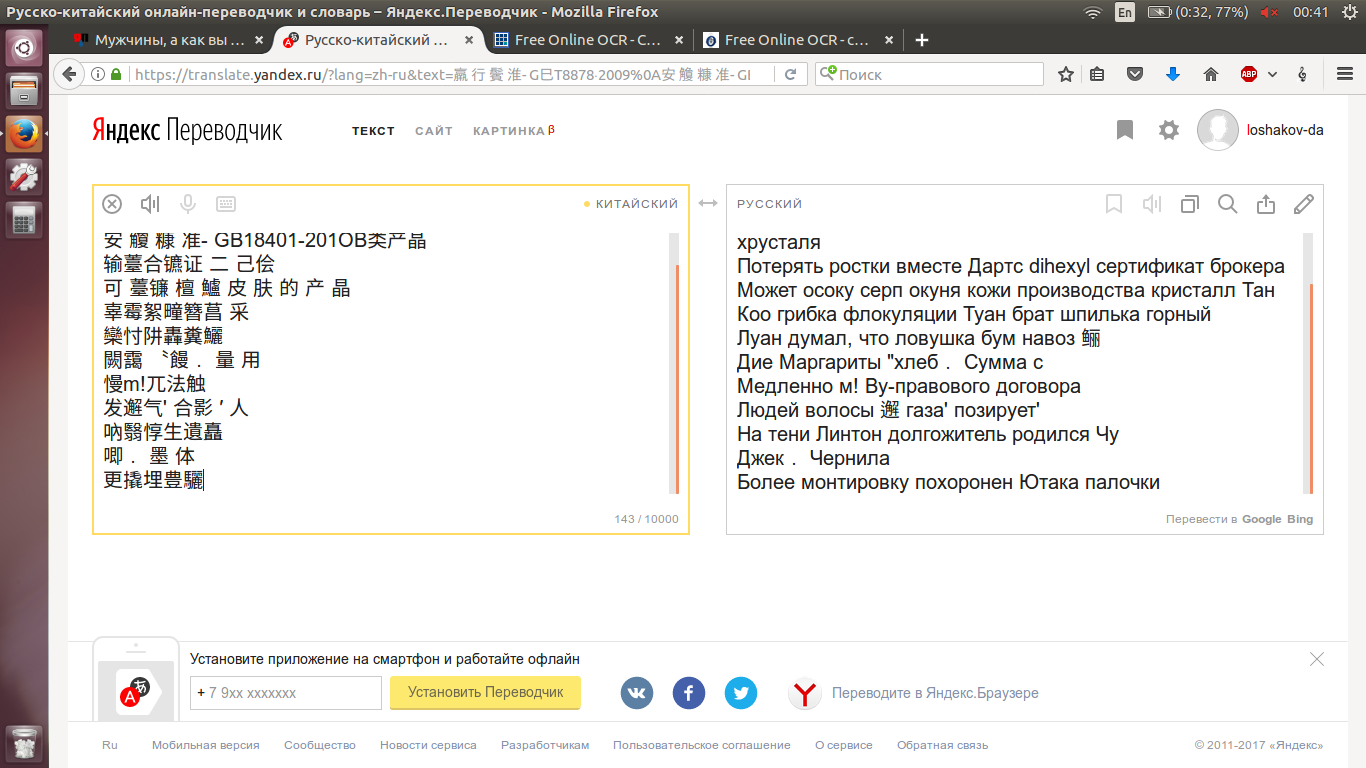
Task: Open Yandex Translate settings gear
Action: 1169,130
